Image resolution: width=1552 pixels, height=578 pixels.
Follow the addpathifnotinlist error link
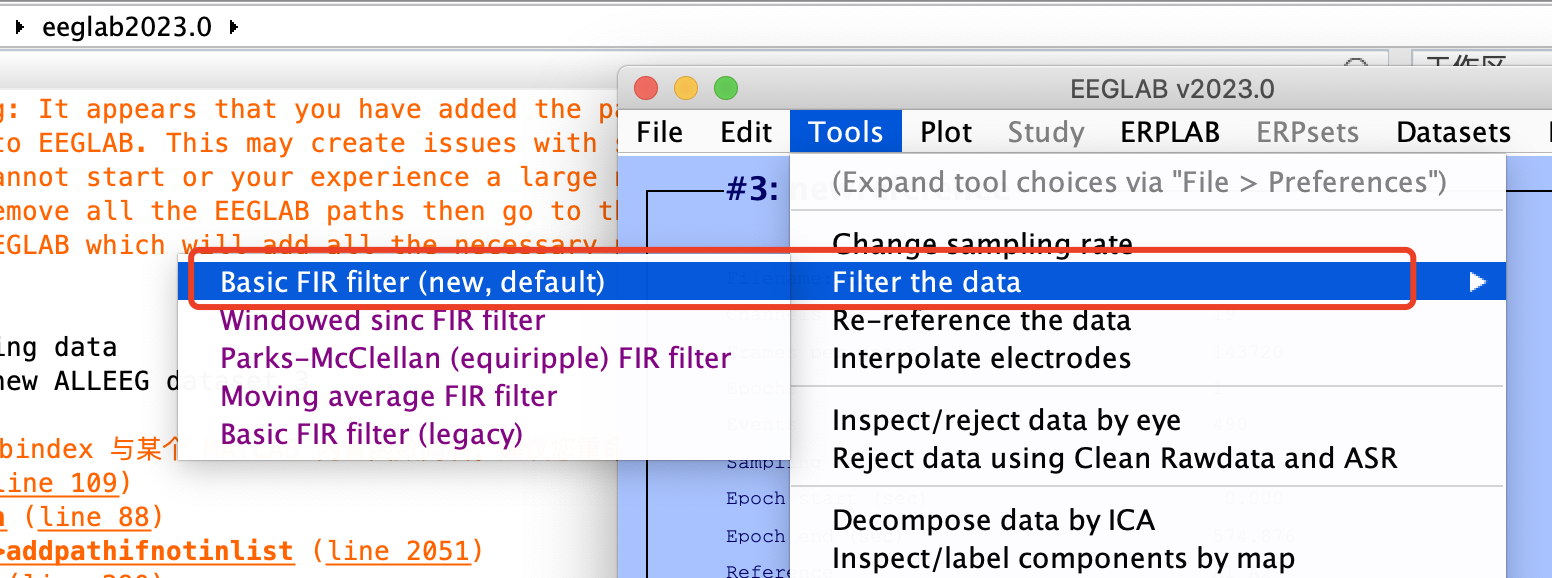tap(150, 550)
